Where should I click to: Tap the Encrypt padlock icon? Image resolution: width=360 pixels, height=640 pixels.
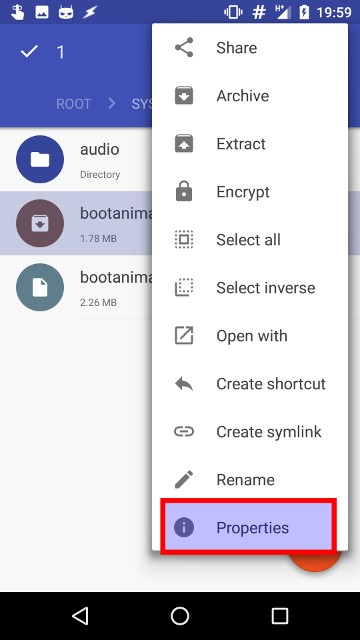[184, 191]
